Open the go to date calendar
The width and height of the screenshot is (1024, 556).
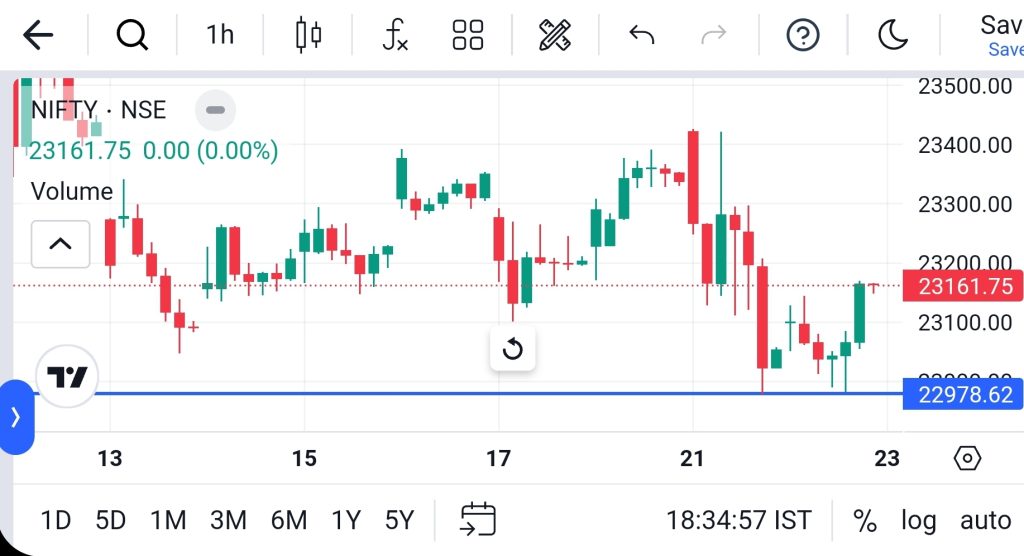coord(478,520)
